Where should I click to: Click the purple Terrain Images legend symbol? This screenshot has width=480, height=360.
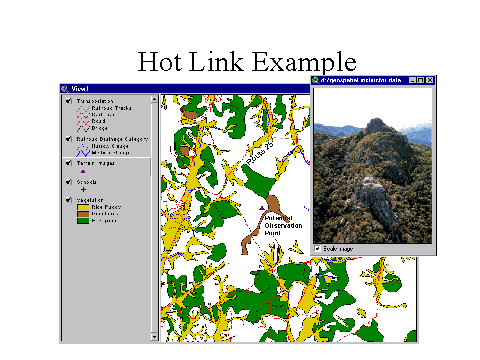[83, 171]
